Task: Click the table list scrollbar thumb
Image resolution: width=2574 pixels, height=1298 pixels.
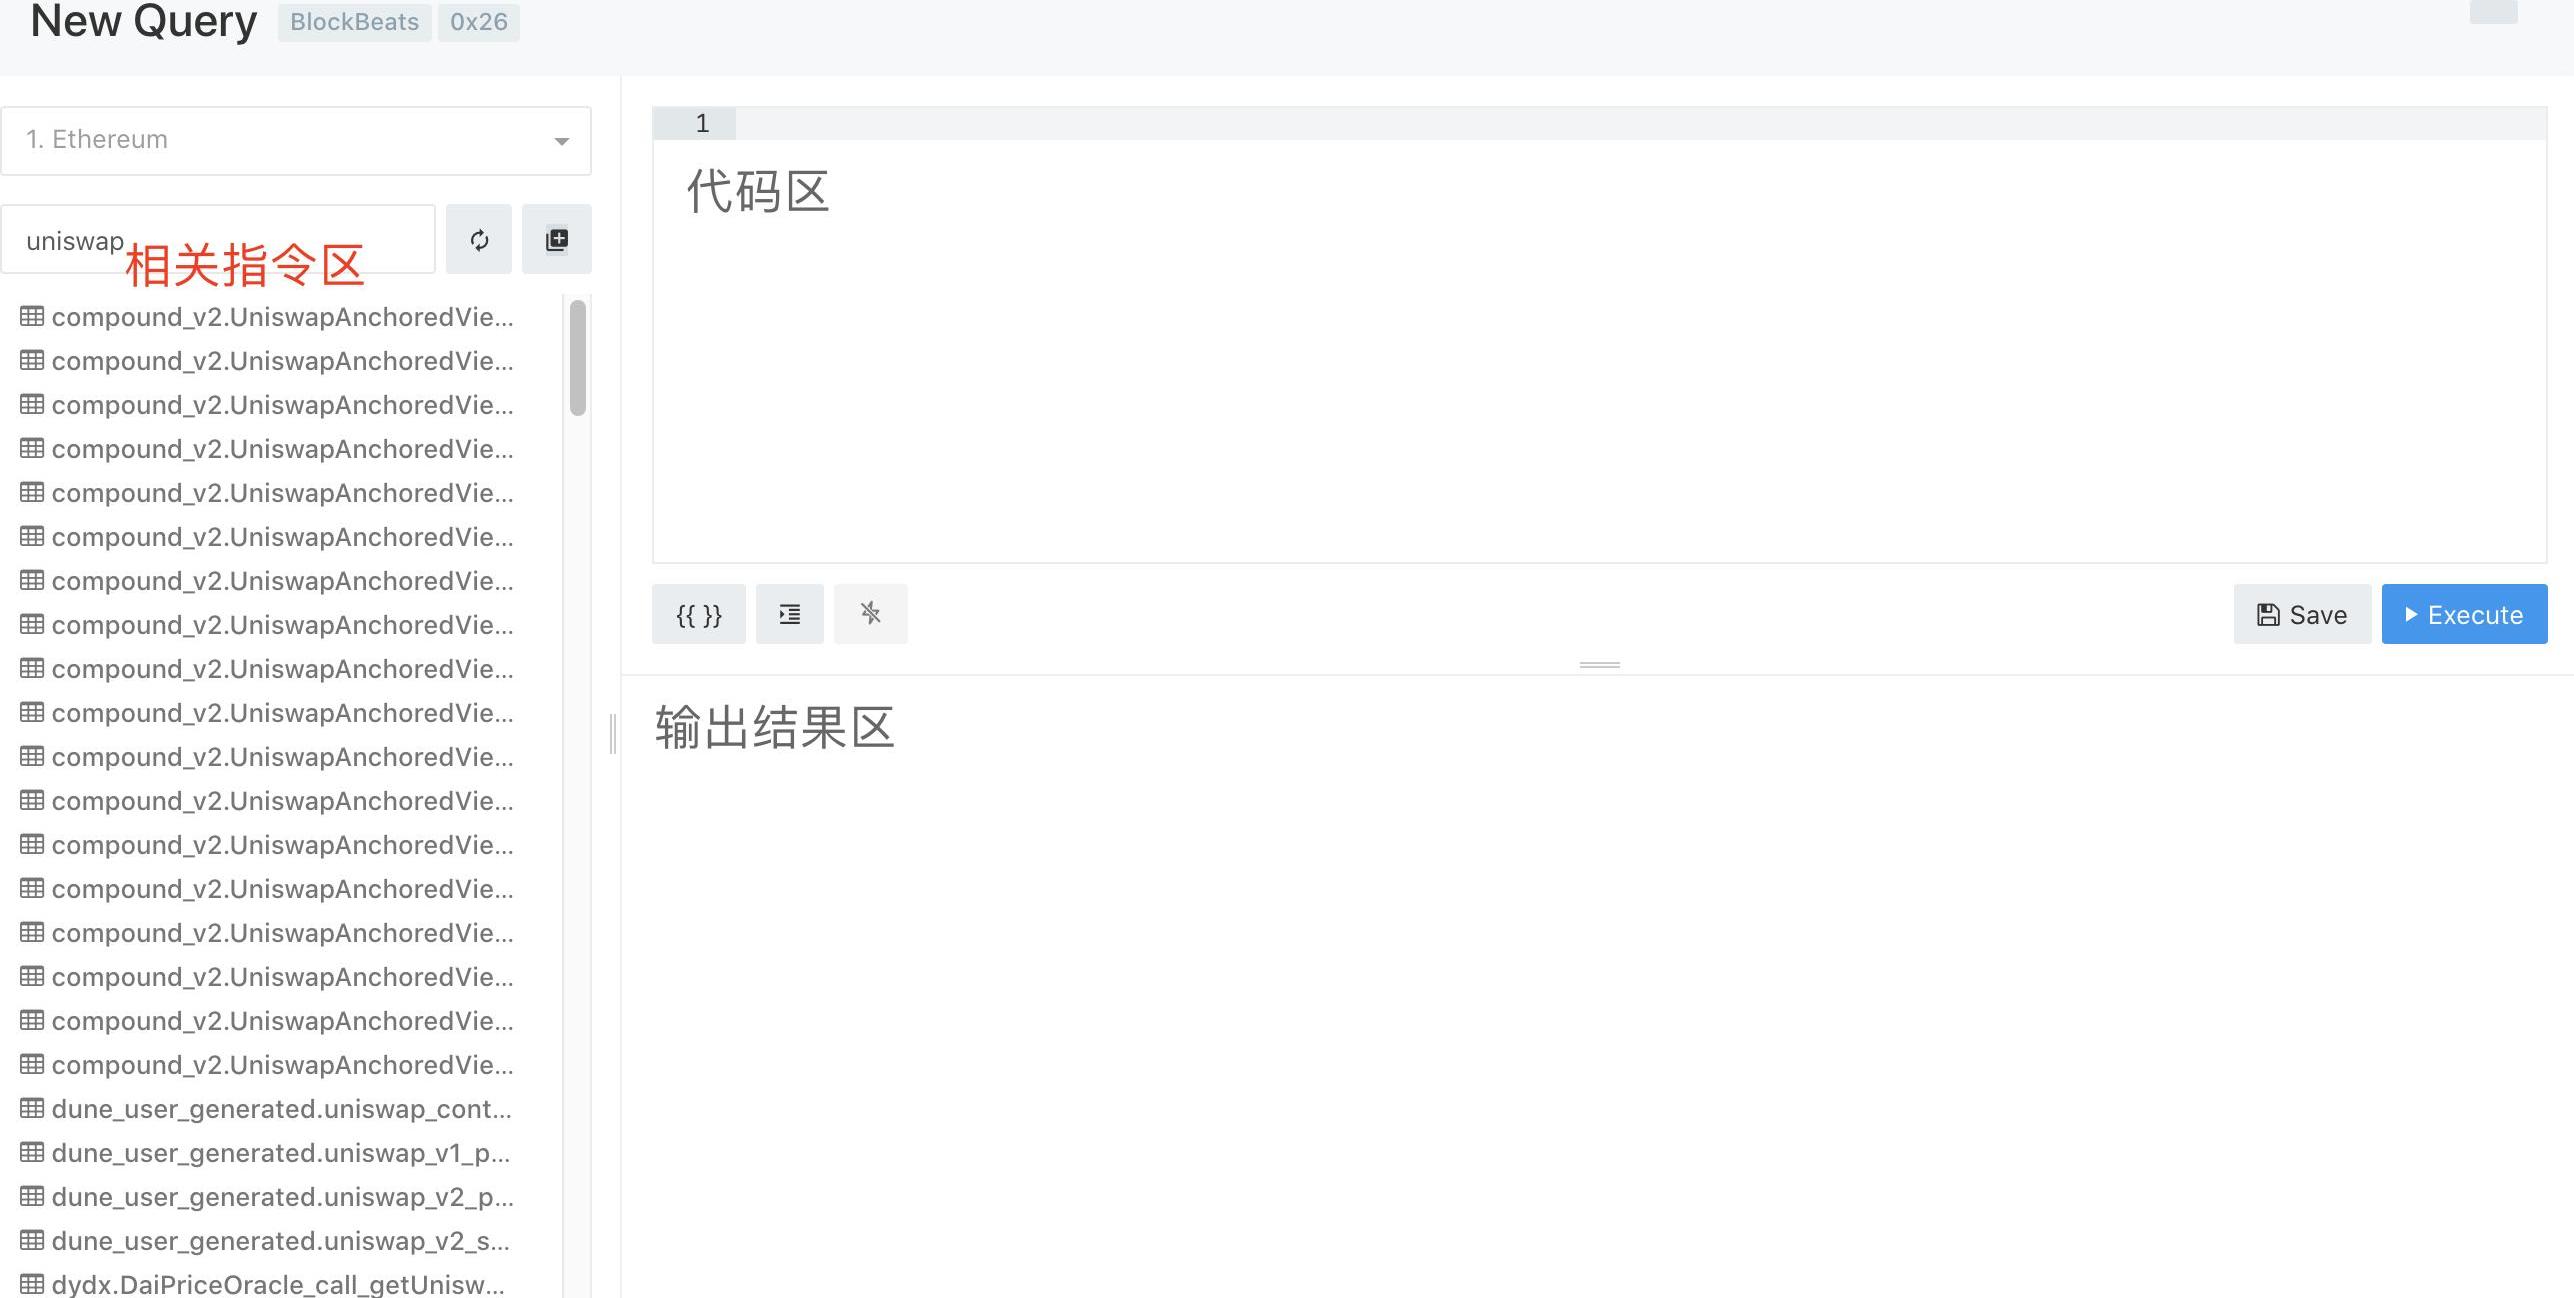Action: tap(577, 357)
